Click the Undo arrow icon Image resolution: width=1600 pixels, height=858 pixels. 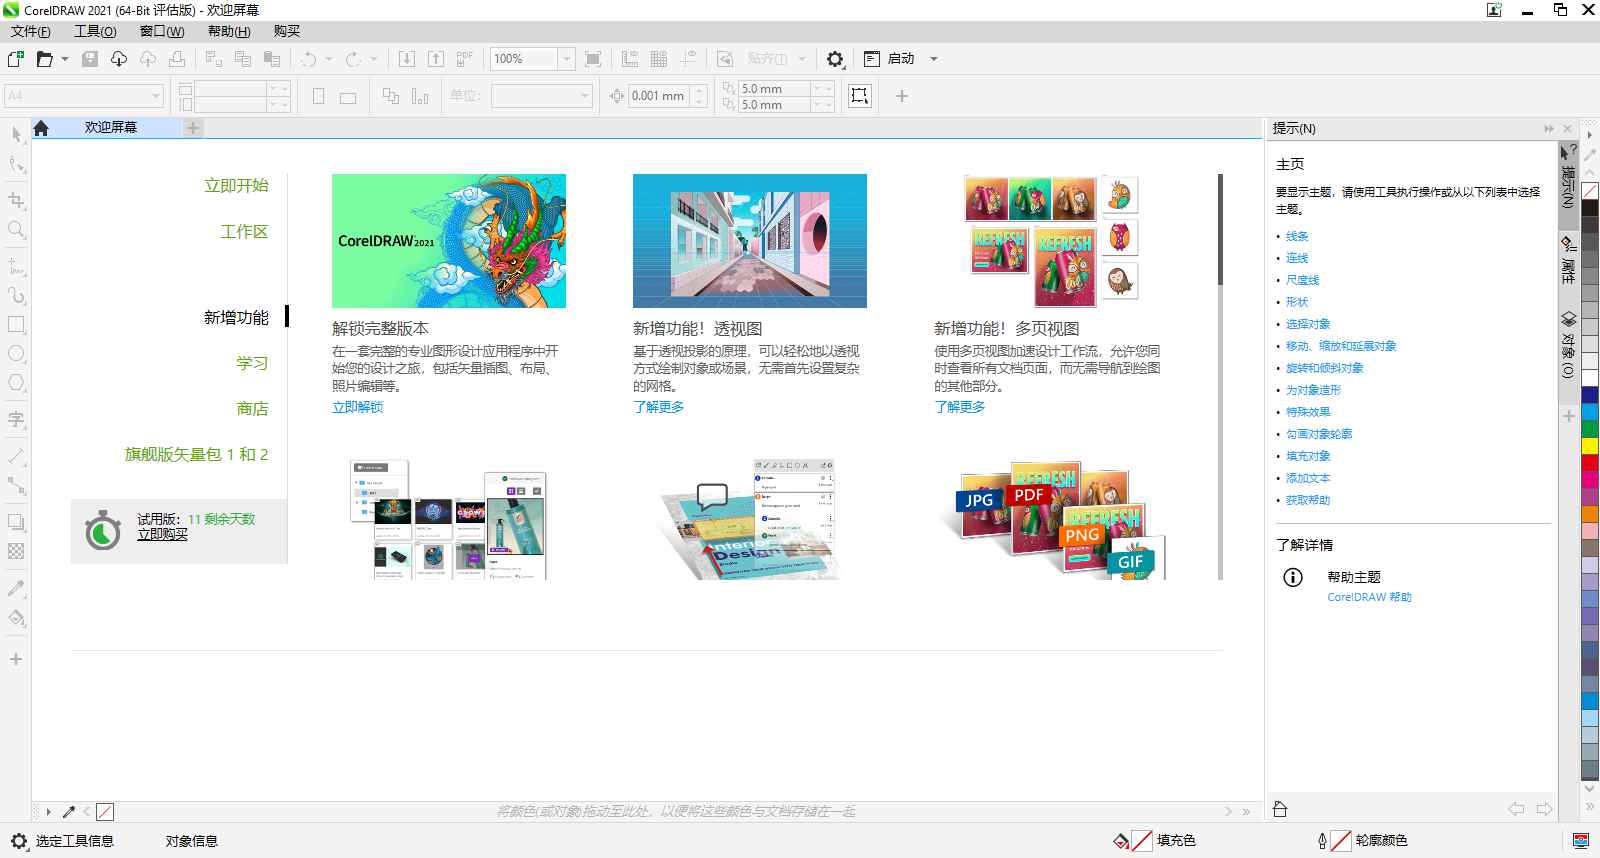pyautogui.click(x=308, y=59)
